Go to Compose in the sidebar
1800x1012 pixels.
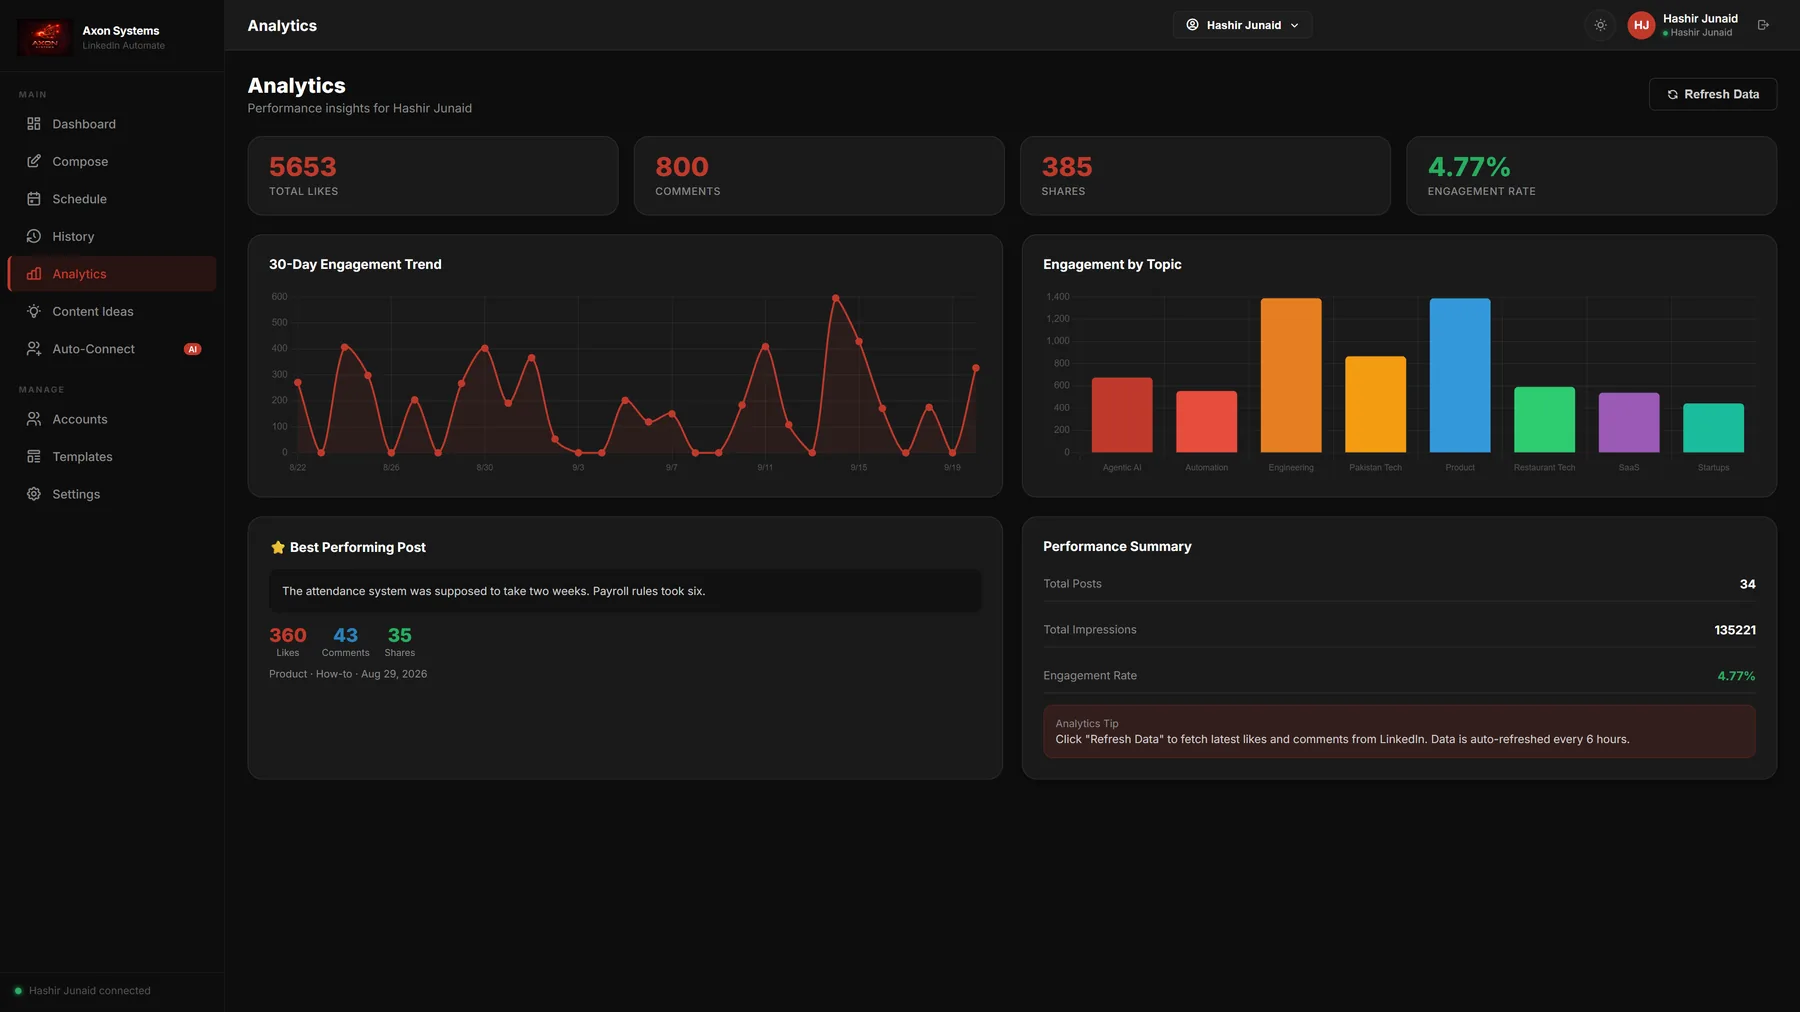coord(112,161)
